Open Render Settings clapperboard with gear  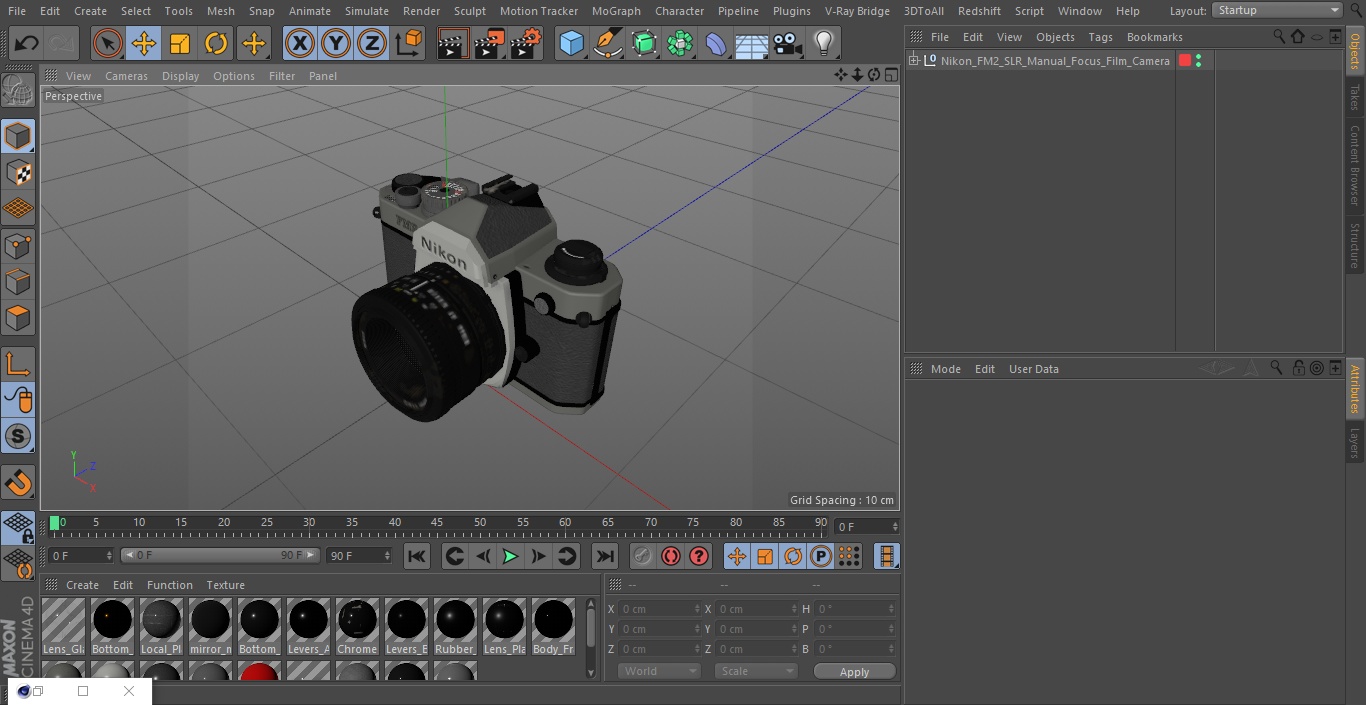tap(526, 43)
